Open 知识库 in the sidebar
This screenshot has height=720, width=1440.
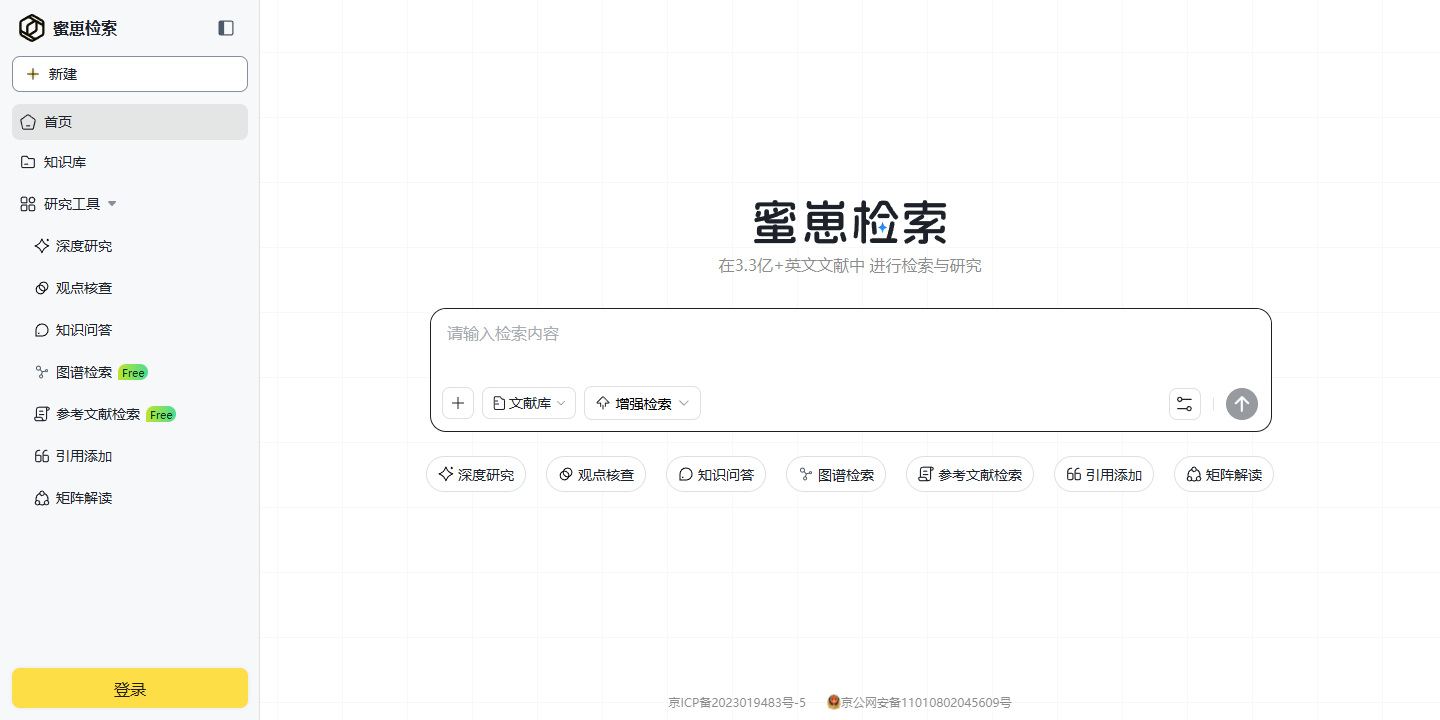[130, 162]
